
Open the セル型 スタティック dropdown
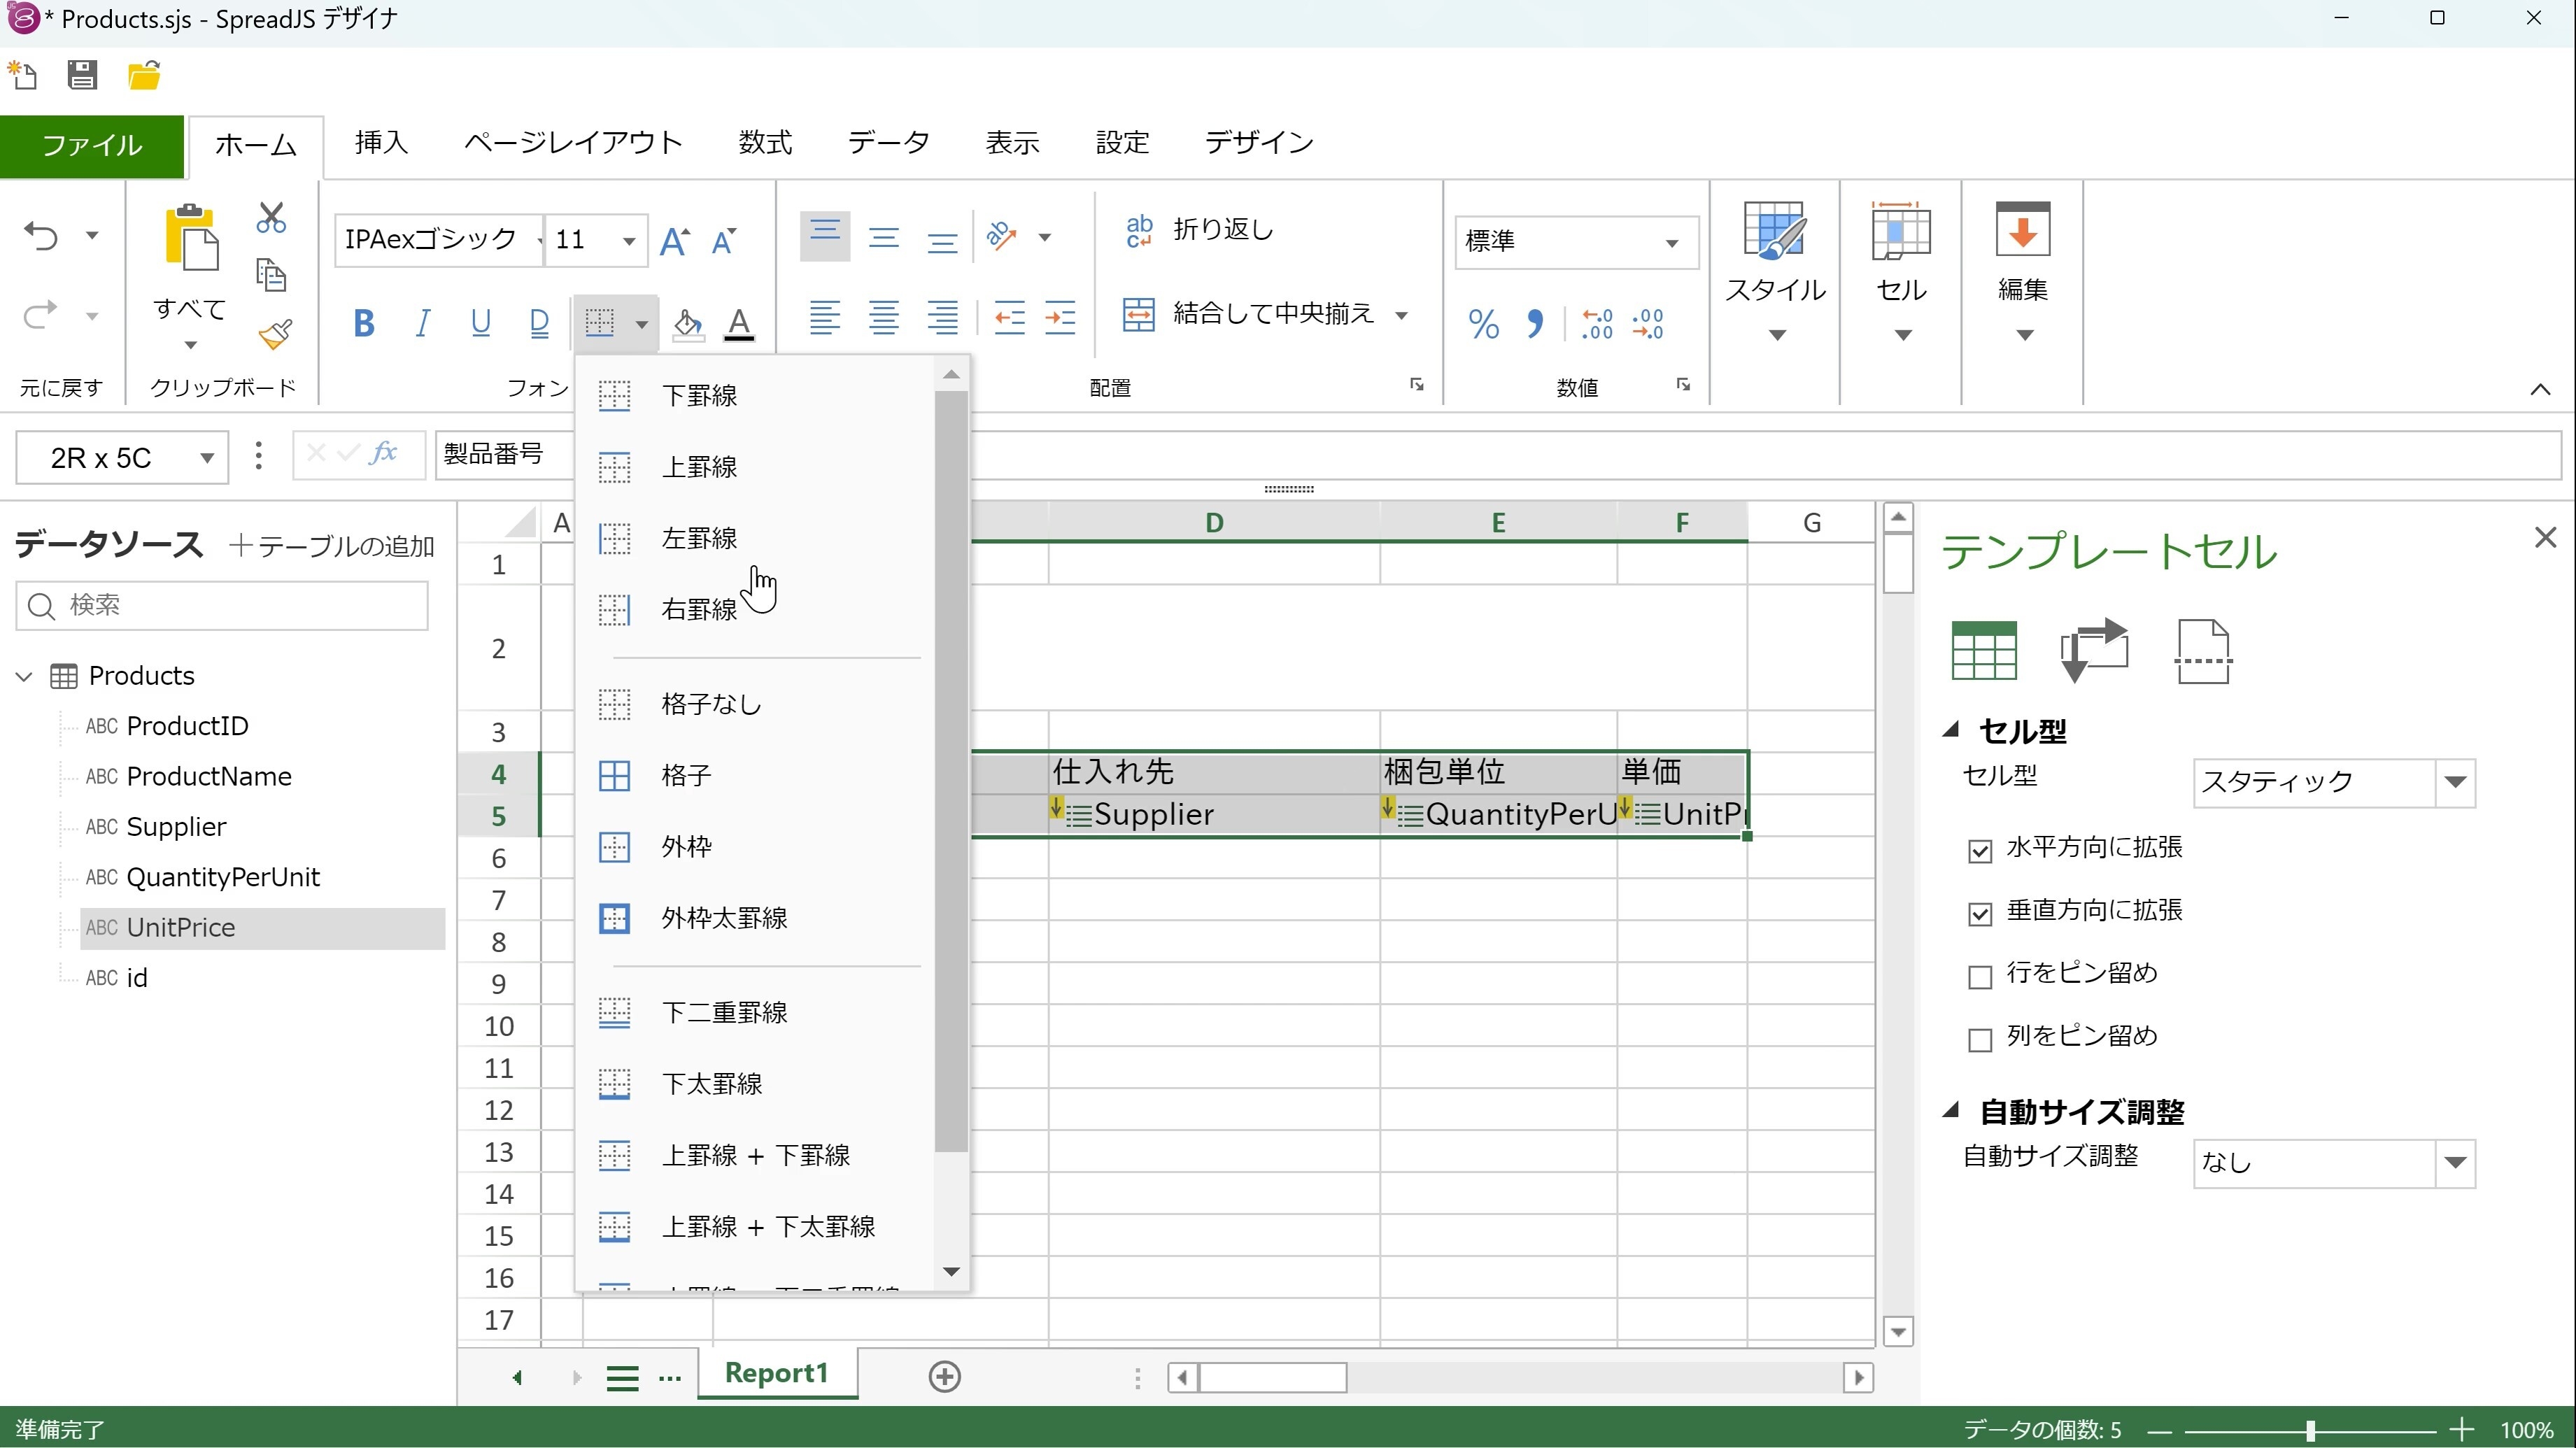click(2455, 782)
